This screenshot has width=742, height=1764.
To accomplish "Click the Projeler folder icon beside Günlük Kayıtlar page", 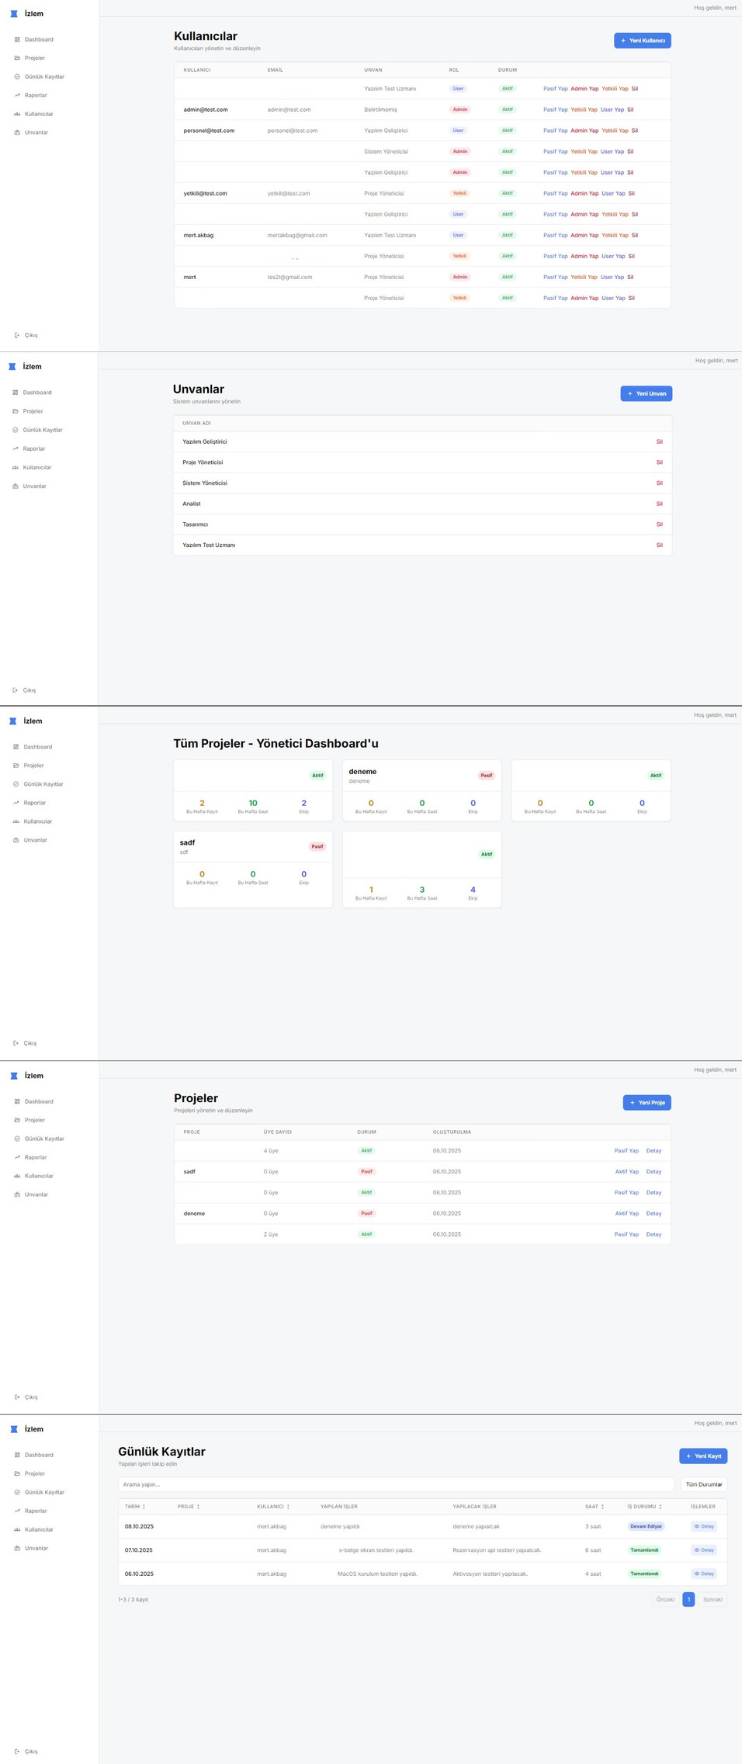I will (16, 1473).
